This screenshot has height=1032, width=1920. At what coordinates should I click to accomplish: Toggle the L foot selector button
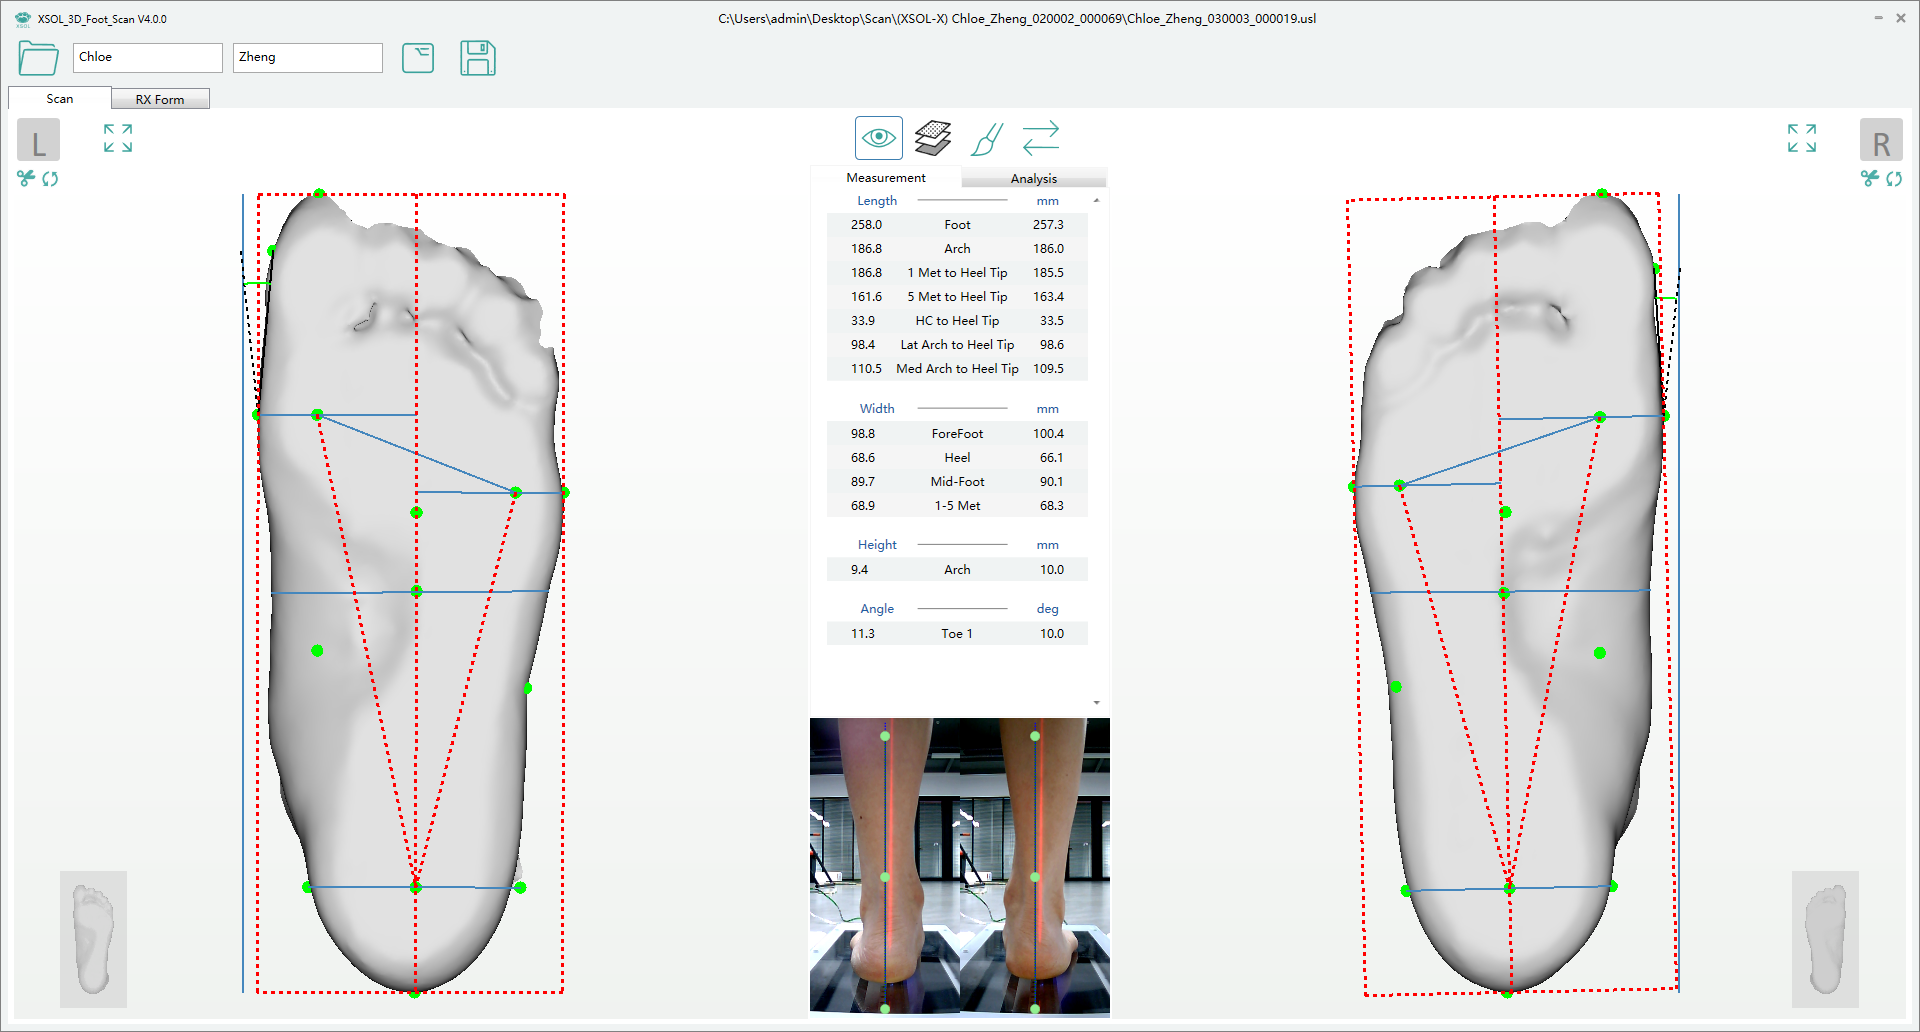[38, 140]
